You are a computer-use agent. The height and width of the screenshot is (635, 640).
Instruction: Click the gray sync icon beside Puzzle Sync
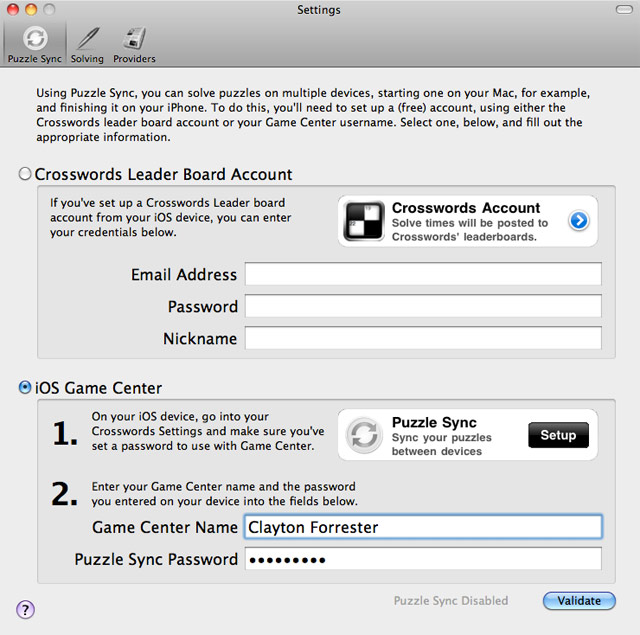[x=364, y=435]
